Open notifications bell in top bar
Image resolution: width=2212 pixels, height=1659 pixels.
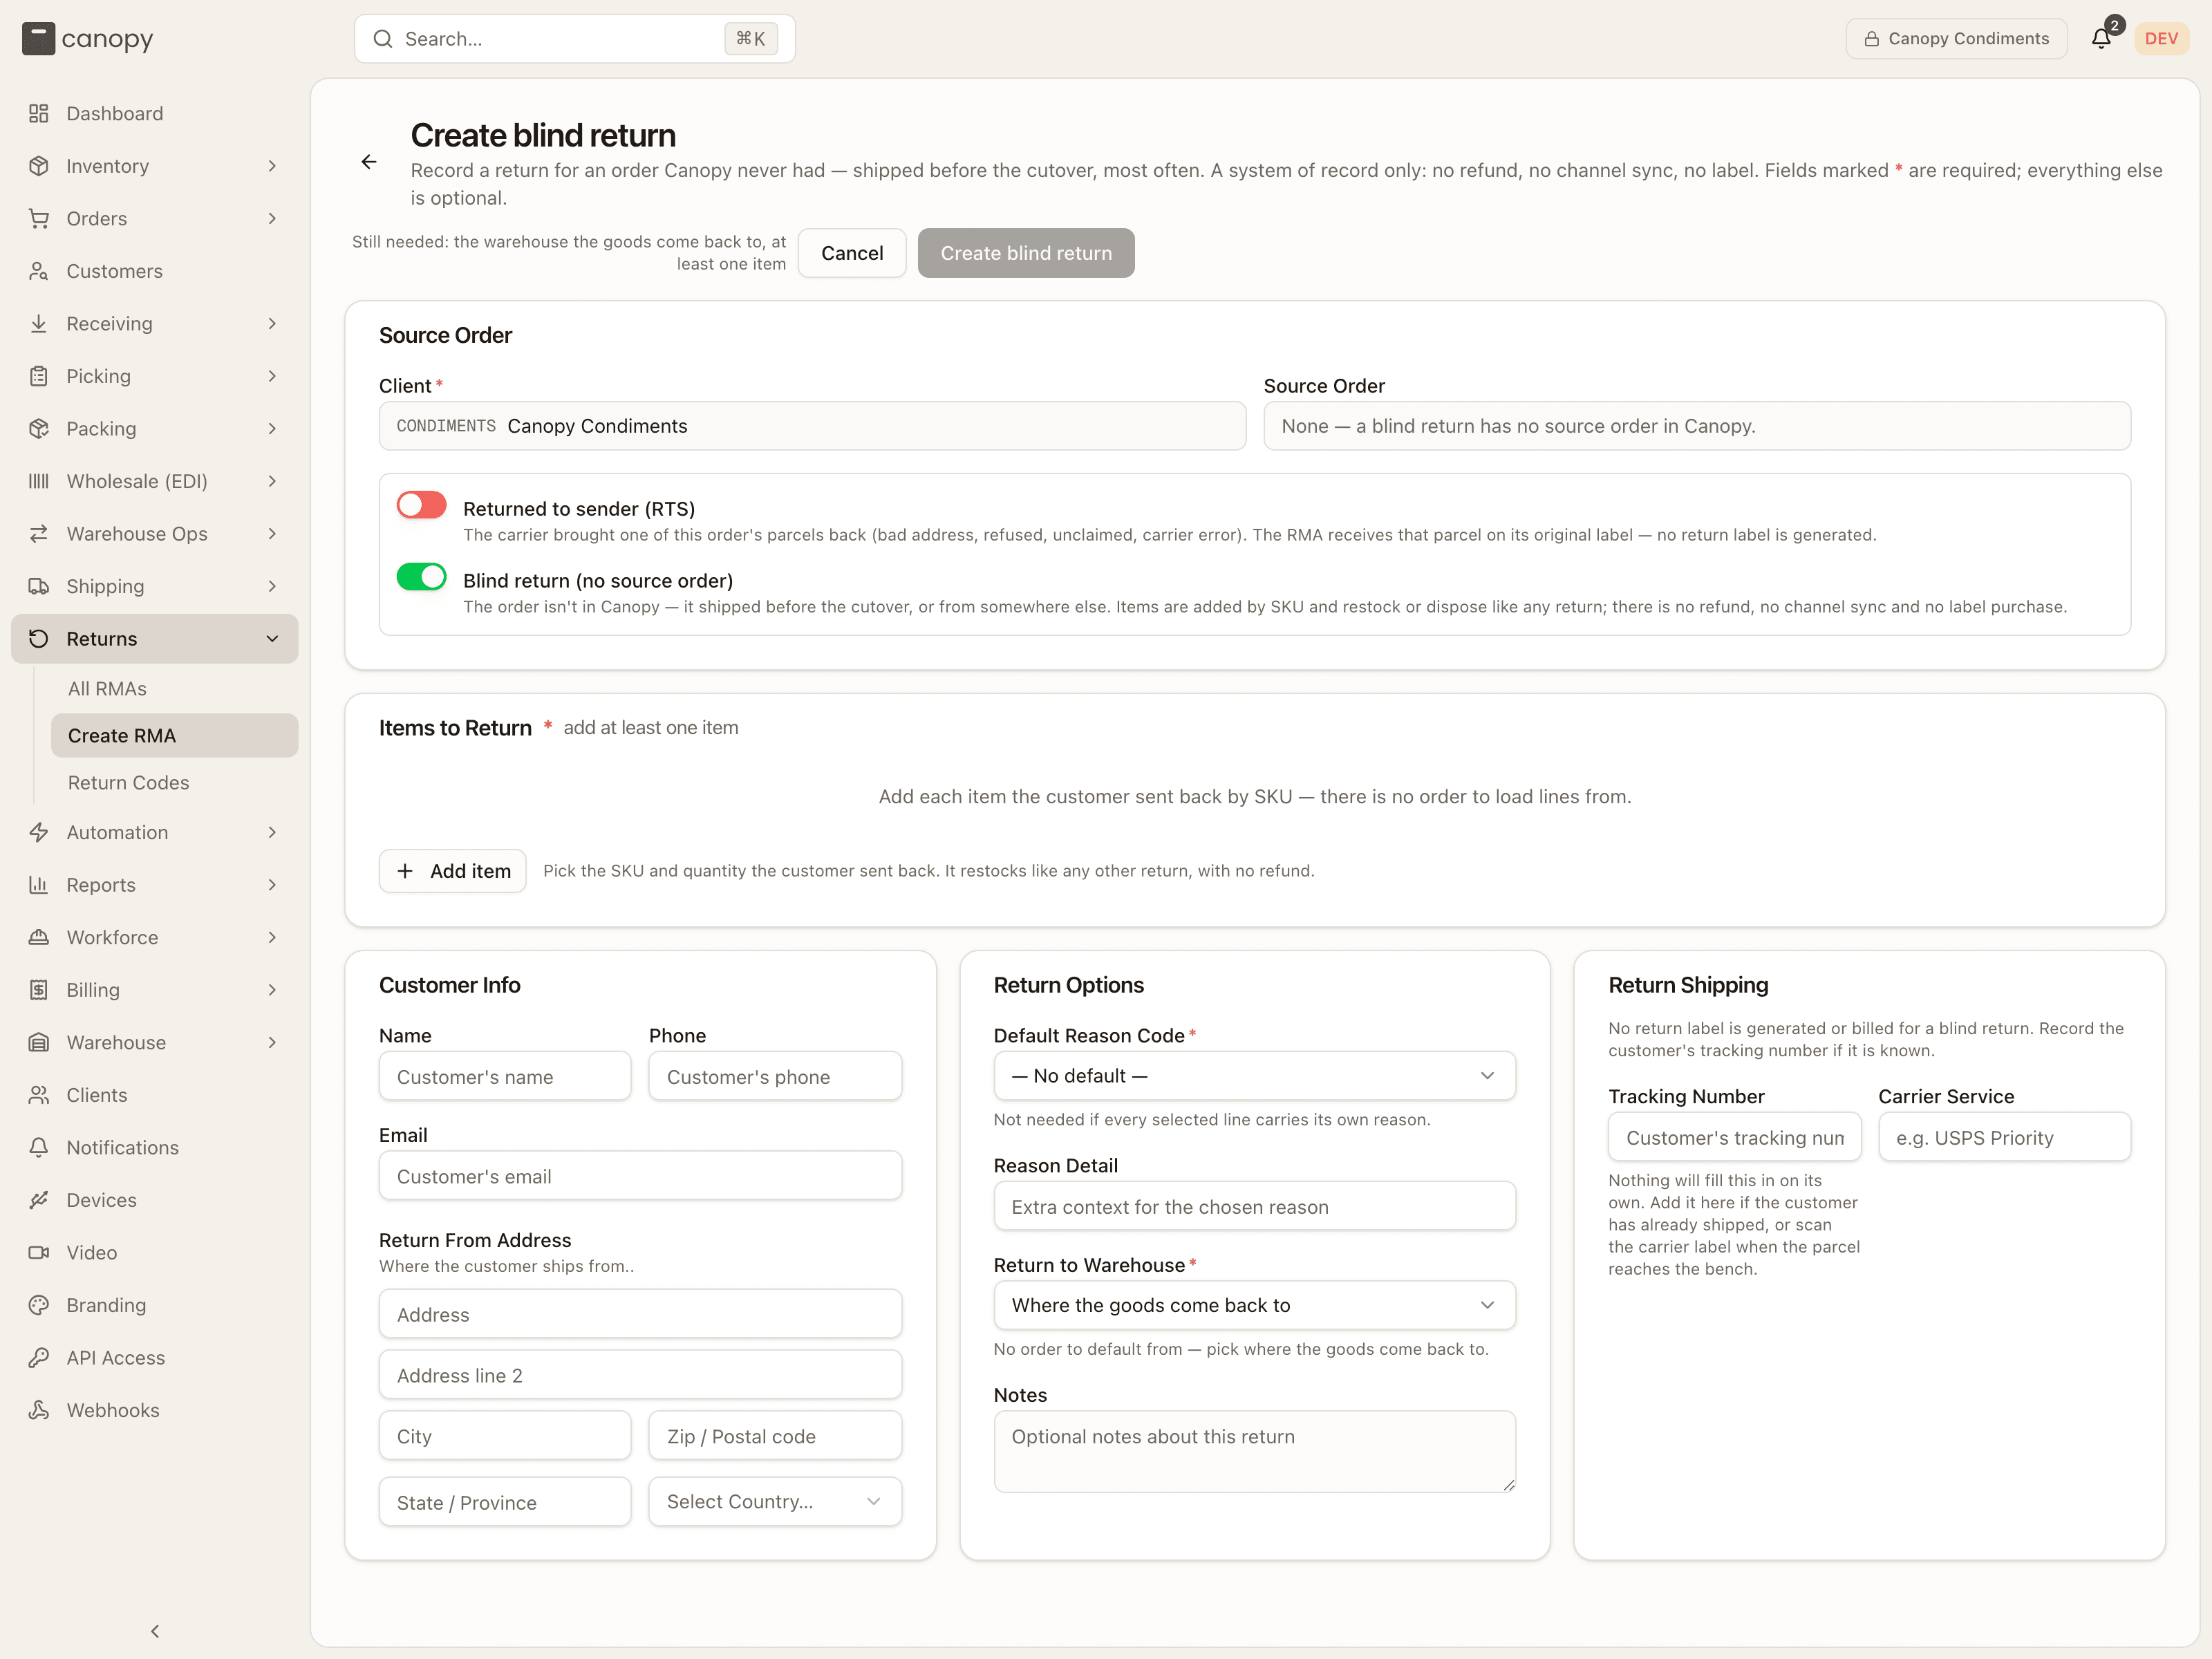2101,38
